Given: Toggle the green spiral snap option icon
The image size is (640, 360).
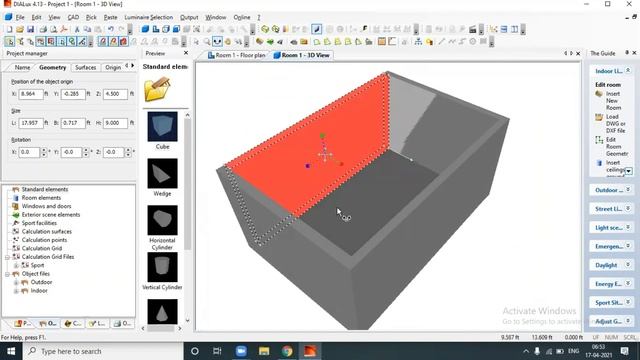Looking at the screenshot, I should (x=71, y=42).
